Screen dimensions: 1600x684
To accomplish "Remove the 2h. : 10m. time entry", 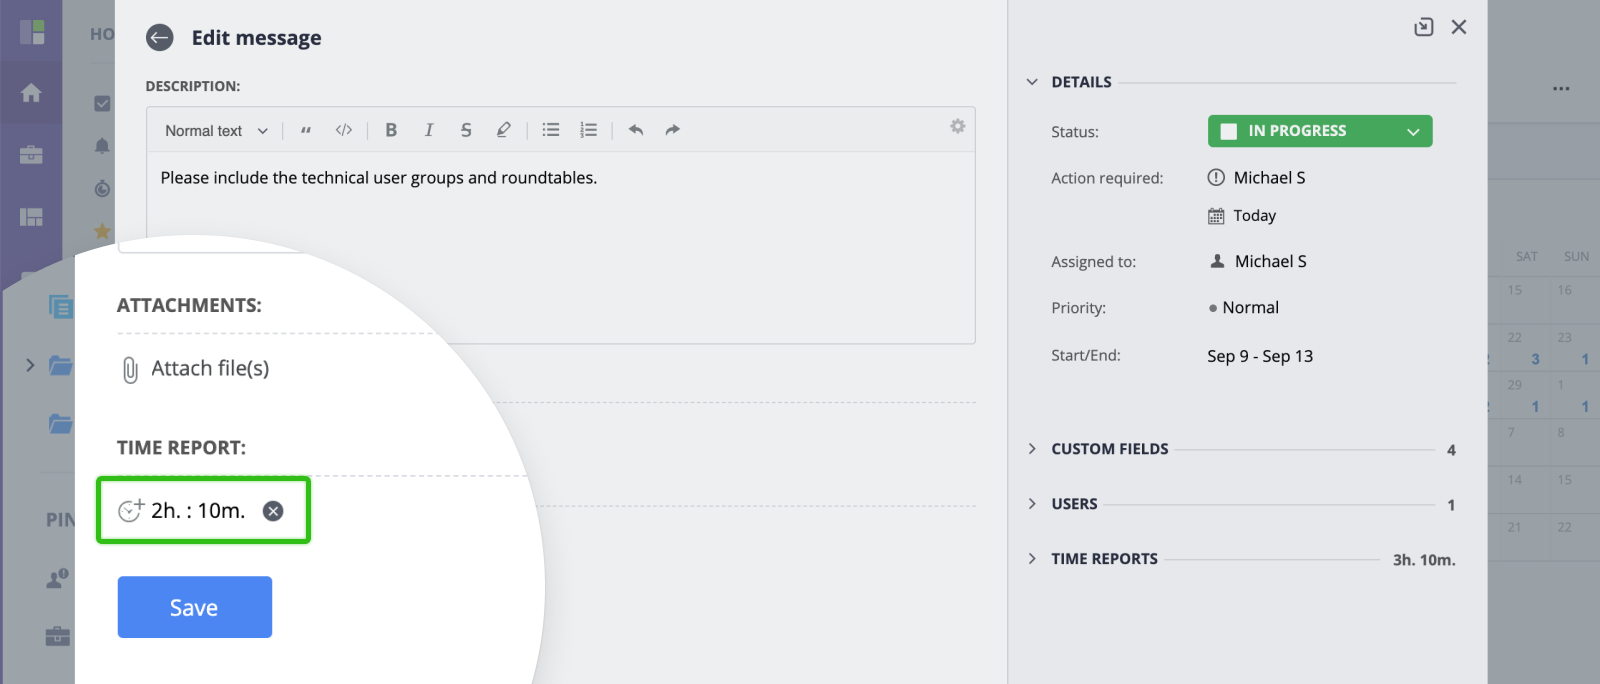I will (x=273, y=511).
